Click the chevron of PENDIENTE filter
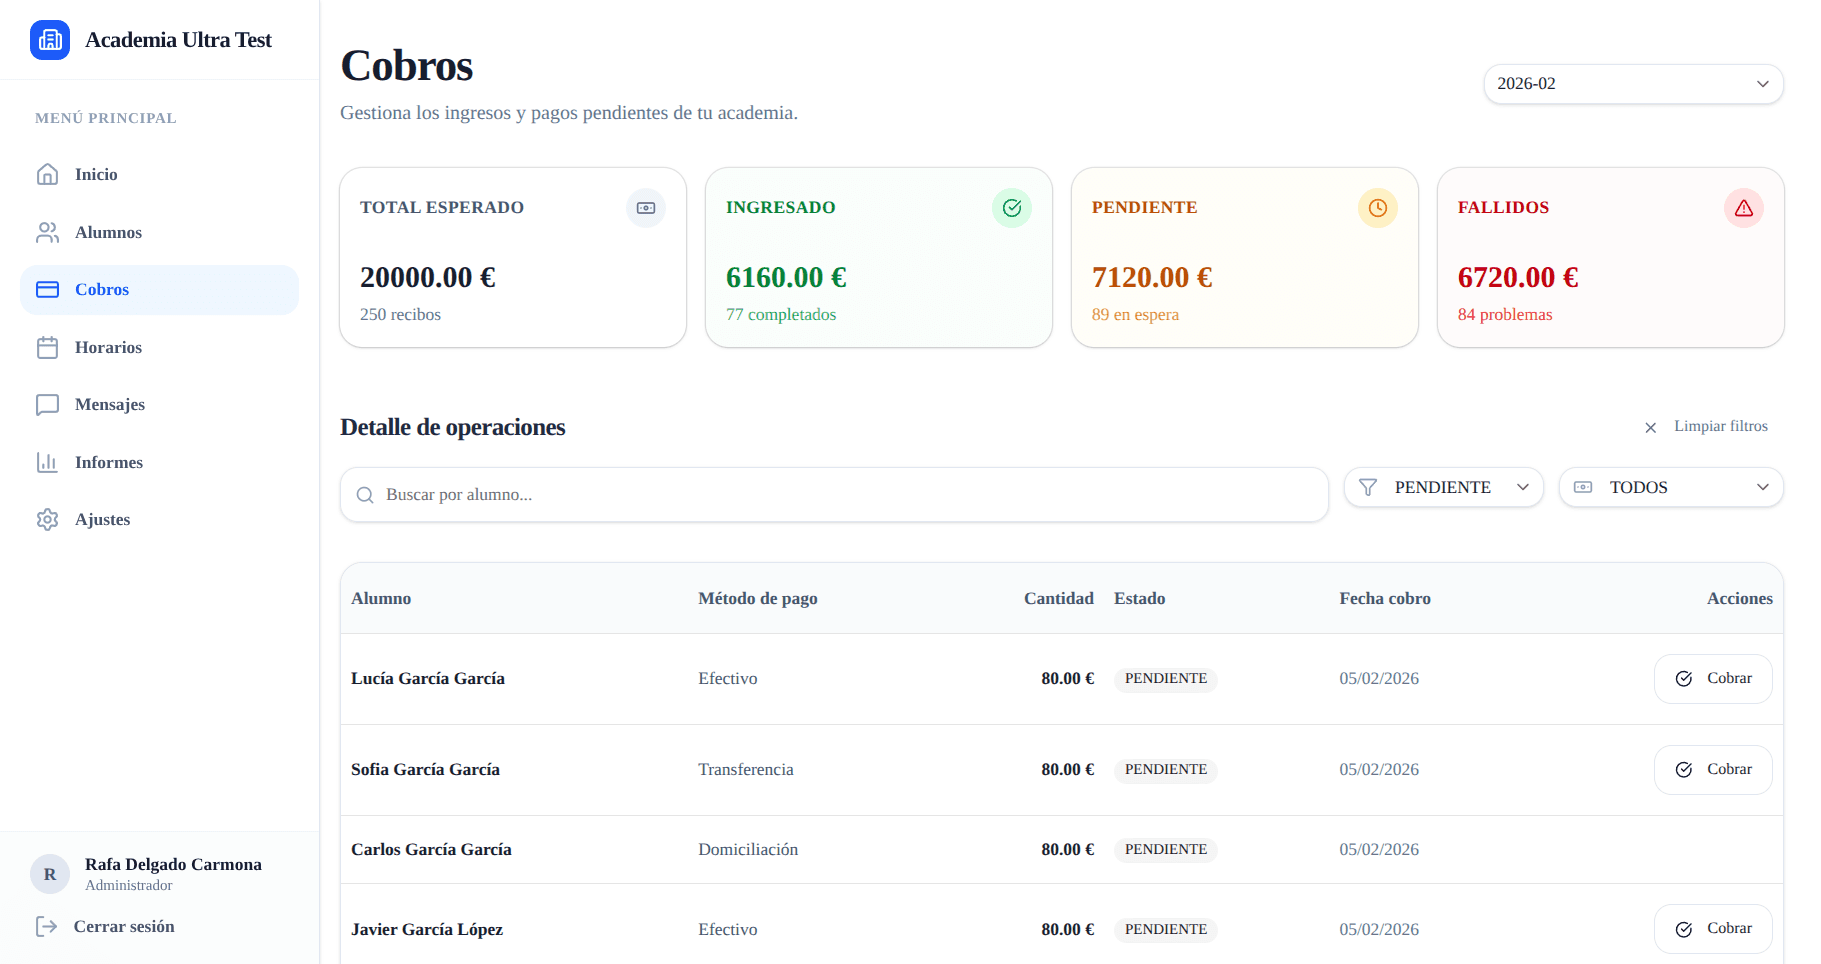 1523,487
